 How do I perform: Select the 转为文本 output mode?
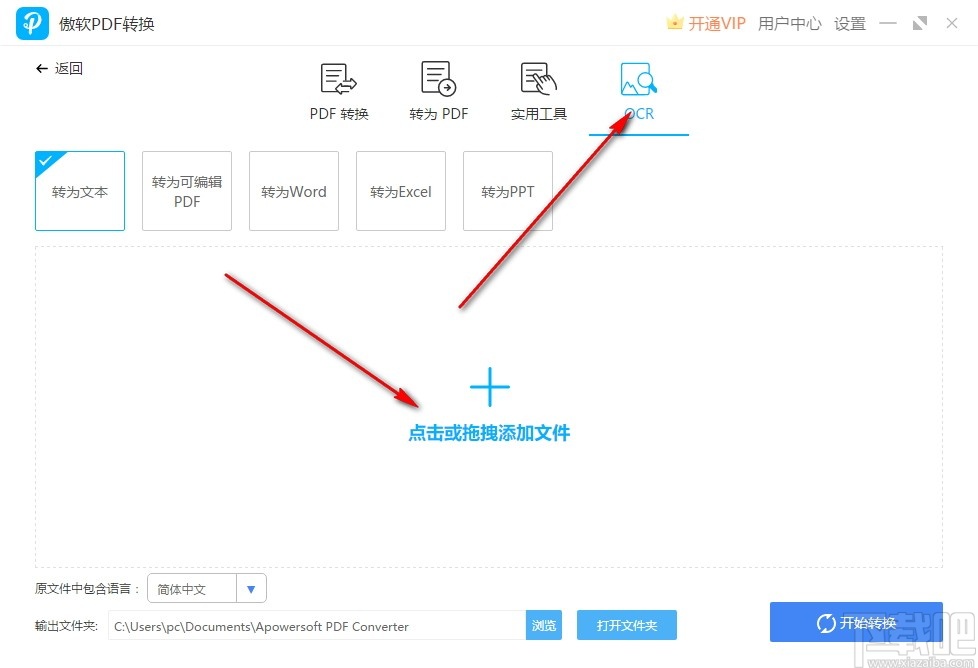[x=79, y=190]
